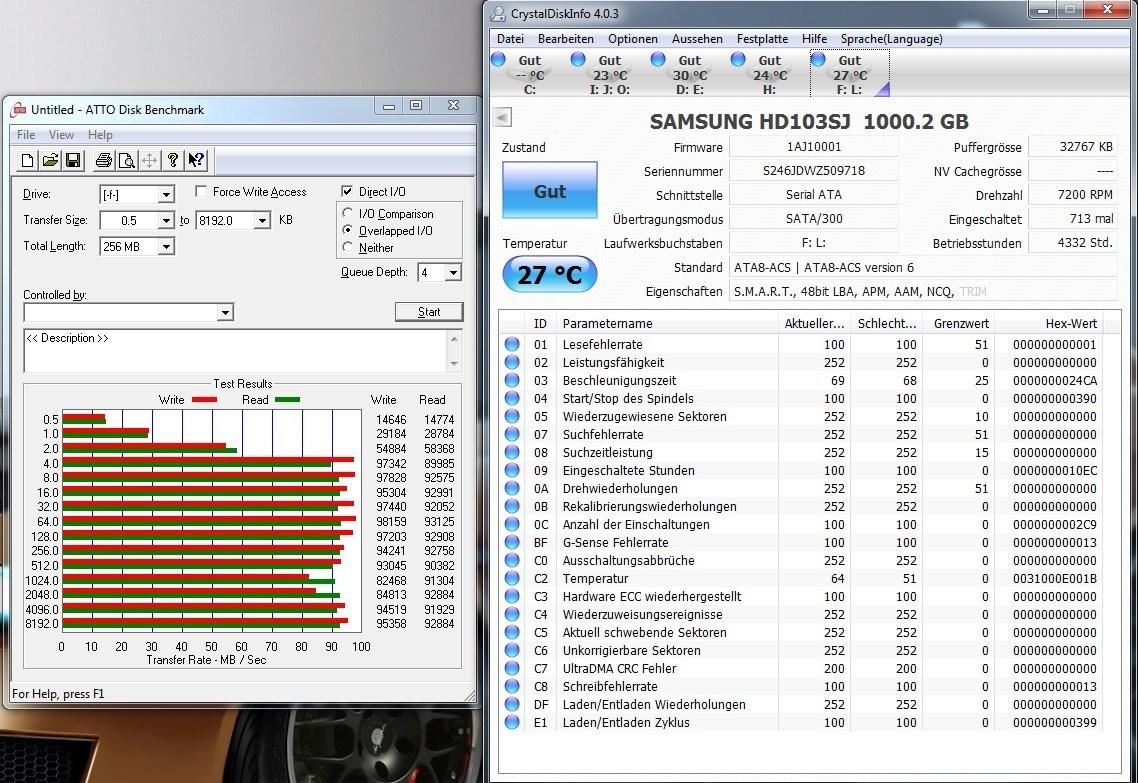Click the CrystalDiskInfo title bar icon
Image resolution: width=1138 pixels, height=783 pixels.
(499, 13)
